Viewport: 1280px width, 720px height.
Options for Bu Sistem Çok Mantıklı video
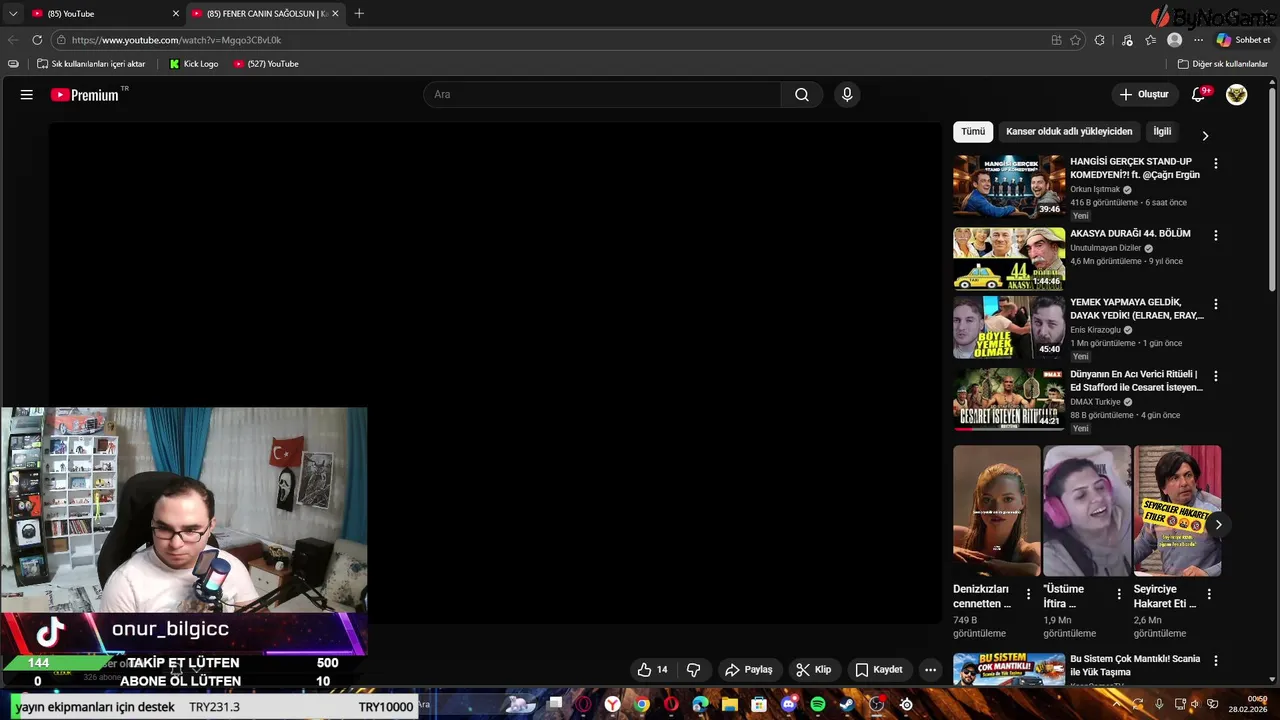(1216, 660)
